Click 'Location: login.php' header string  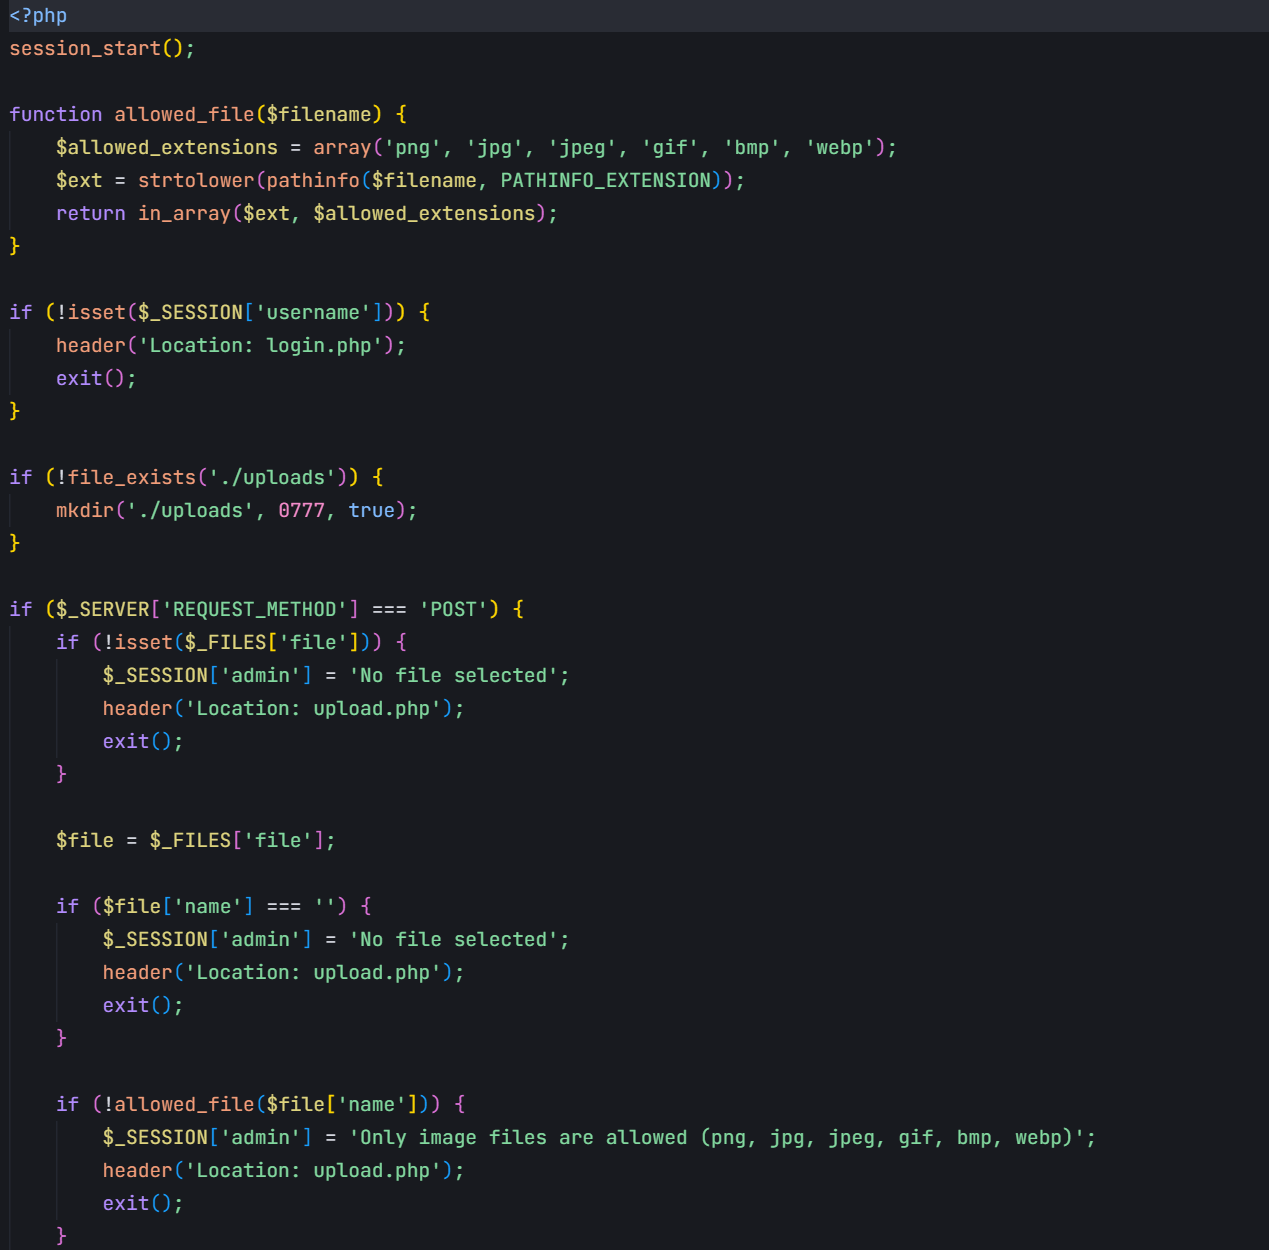click(260, 345)
